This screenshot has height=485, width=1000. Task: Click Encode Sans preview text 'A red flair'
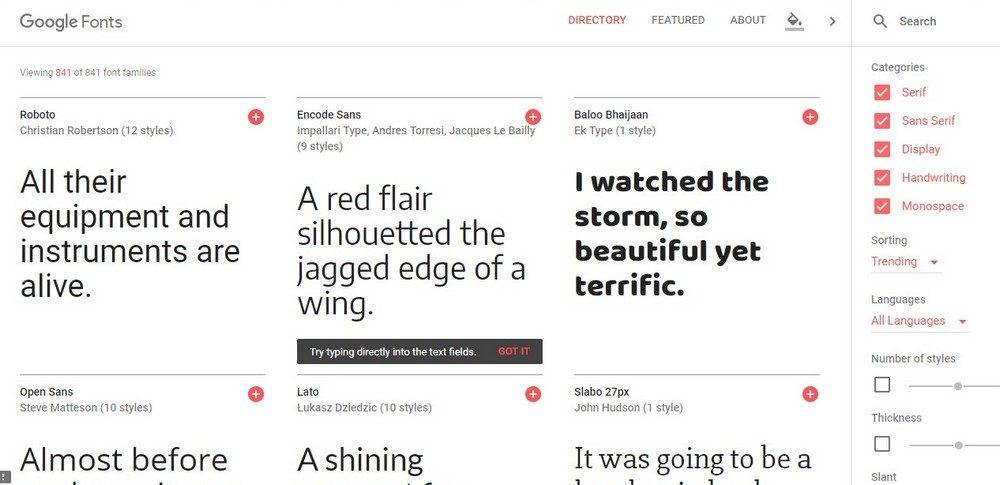pyautogui.click(x=412, y=251)
